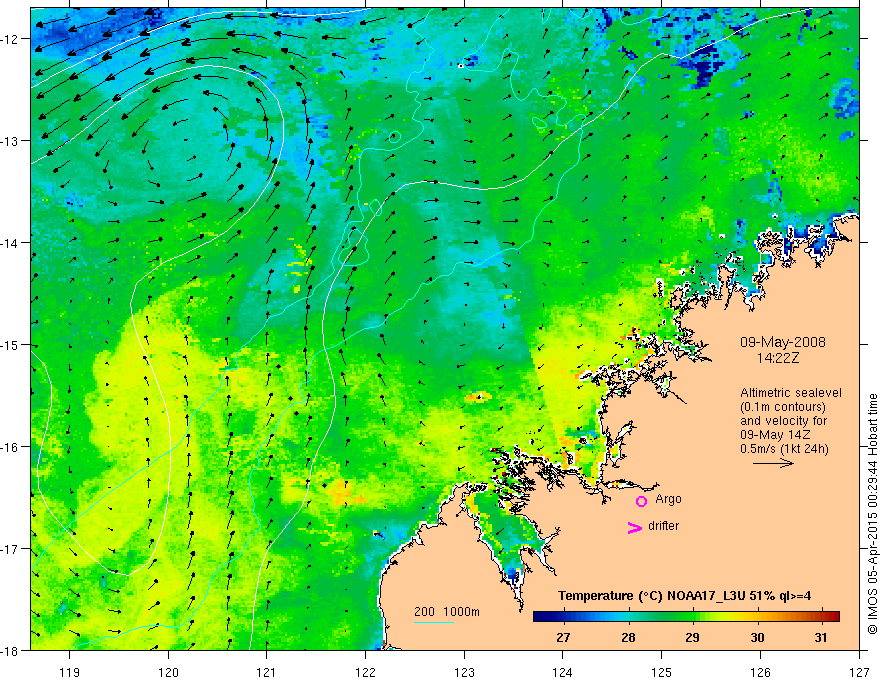
Task: Click latitude label -12
Action: [x=11, y=39]
